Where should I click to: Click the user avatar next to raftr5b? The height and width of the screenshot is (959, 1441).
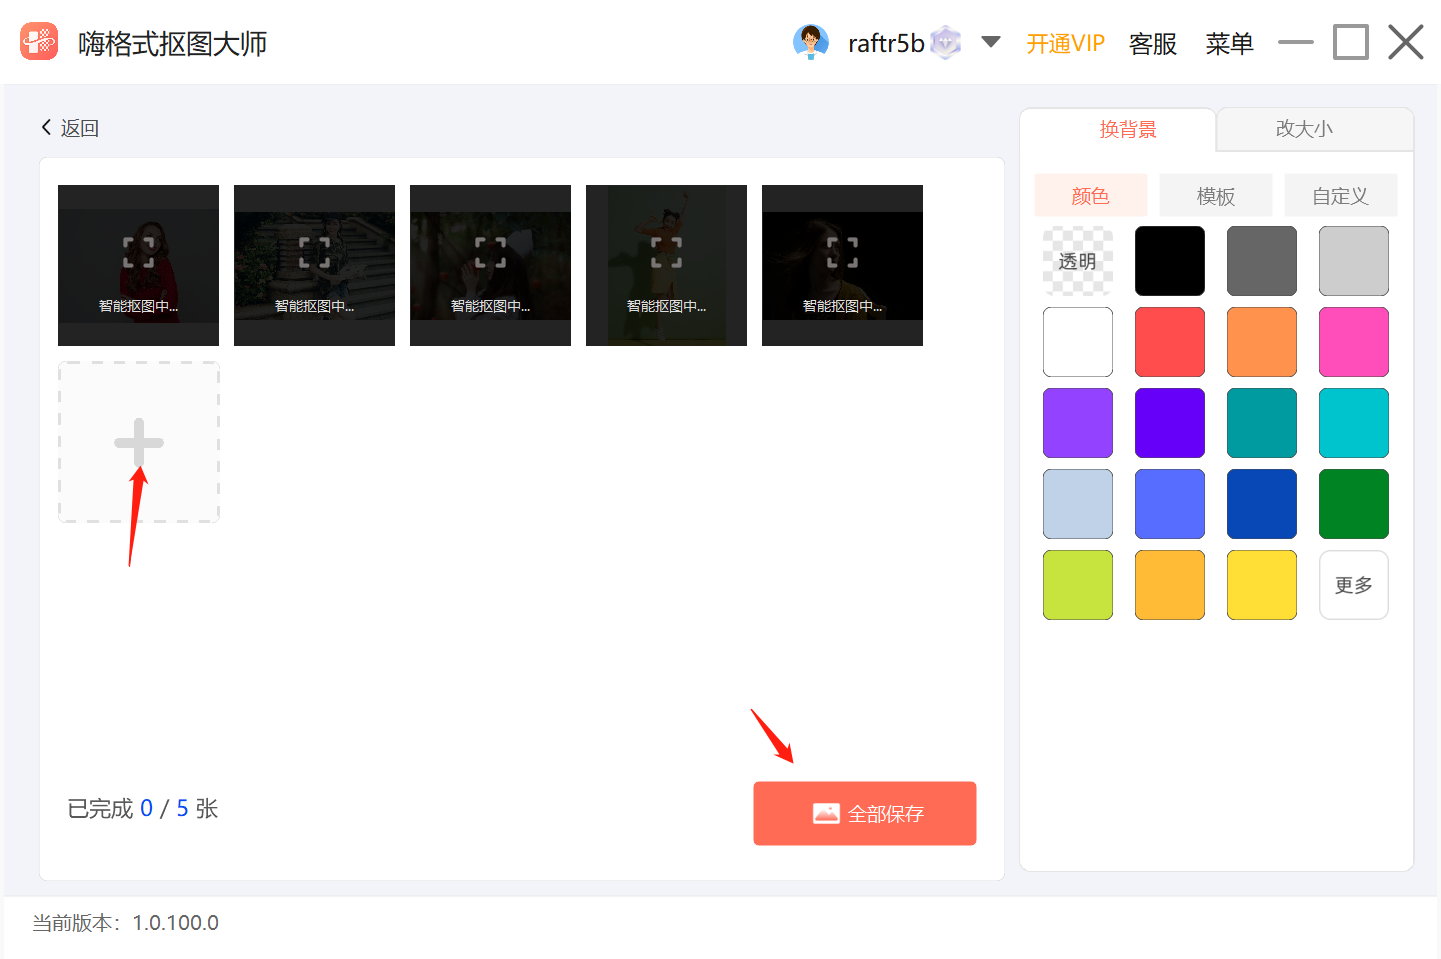811,42
